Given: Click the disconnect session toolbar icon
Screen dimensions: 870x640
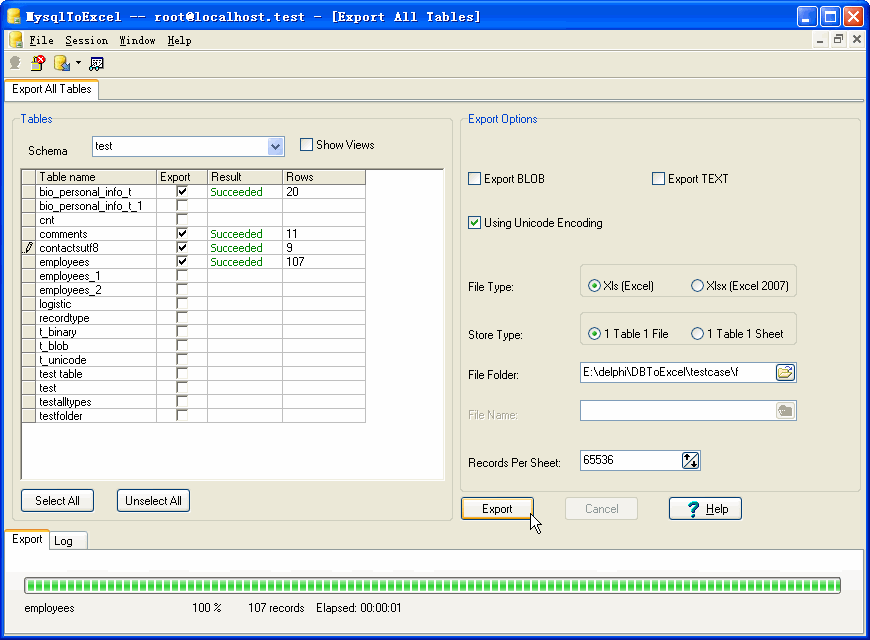Looking at the screenshot, I should click(38, 63).
